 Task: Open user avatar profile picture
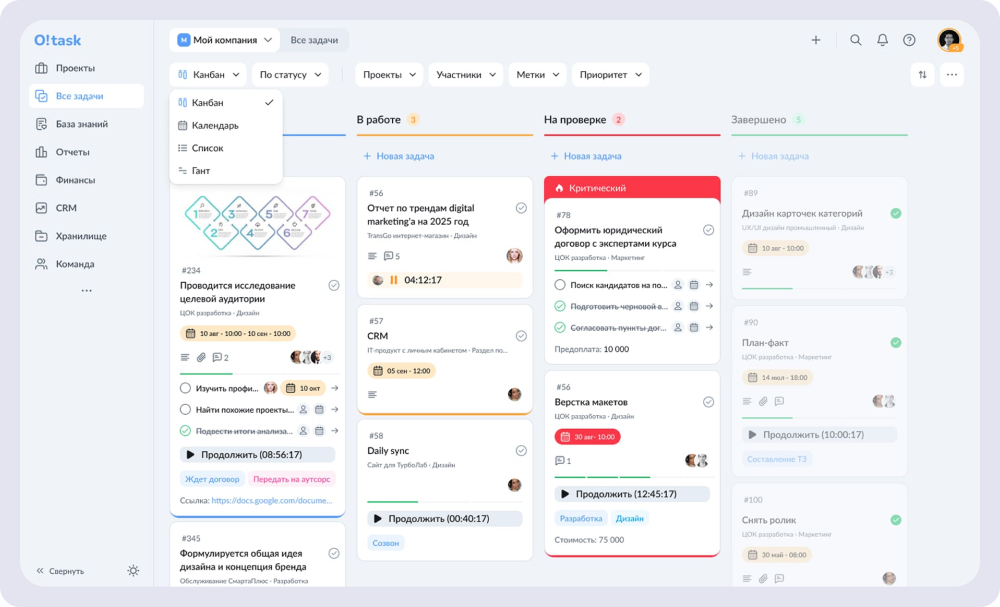click(x=949, y=40)
